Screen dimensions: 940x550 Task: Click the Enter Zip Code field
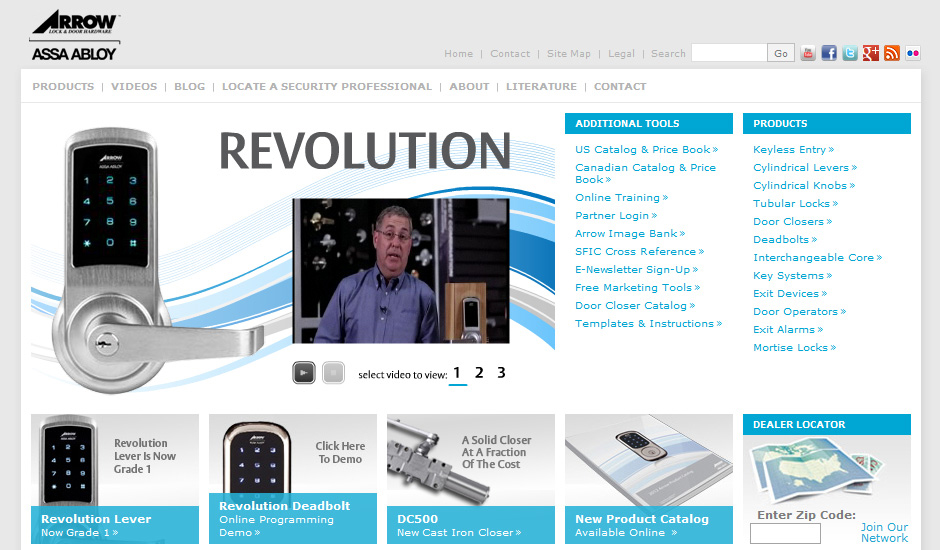785,534
